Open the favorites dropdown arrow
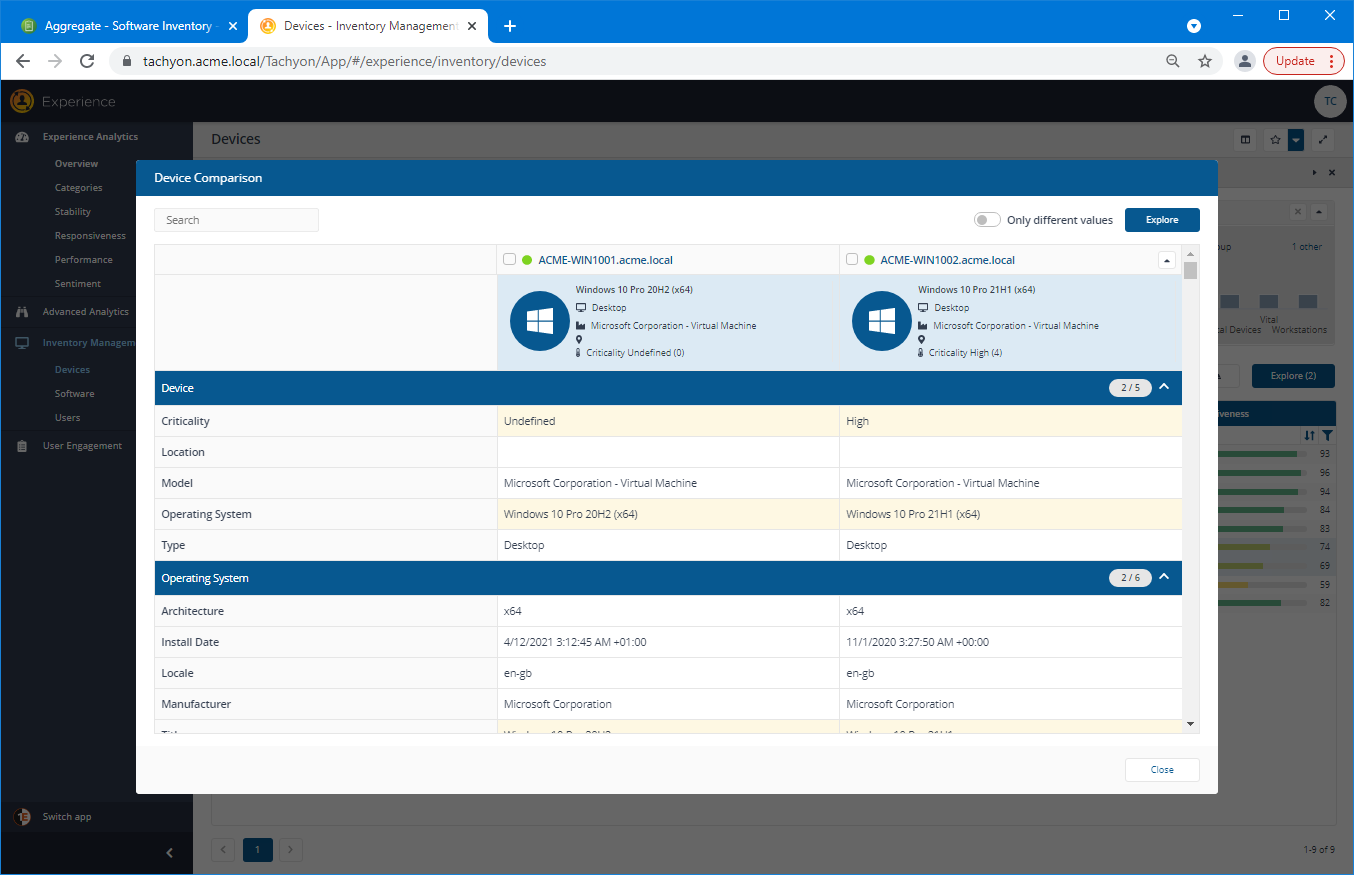 [x=1296, y=140]
